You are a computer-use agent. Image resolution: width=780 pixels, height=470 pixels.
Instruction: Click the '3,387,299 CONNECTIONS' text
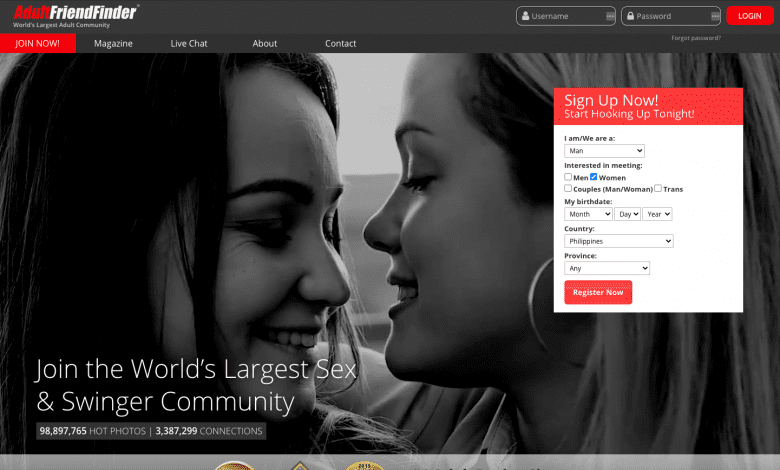209,431
